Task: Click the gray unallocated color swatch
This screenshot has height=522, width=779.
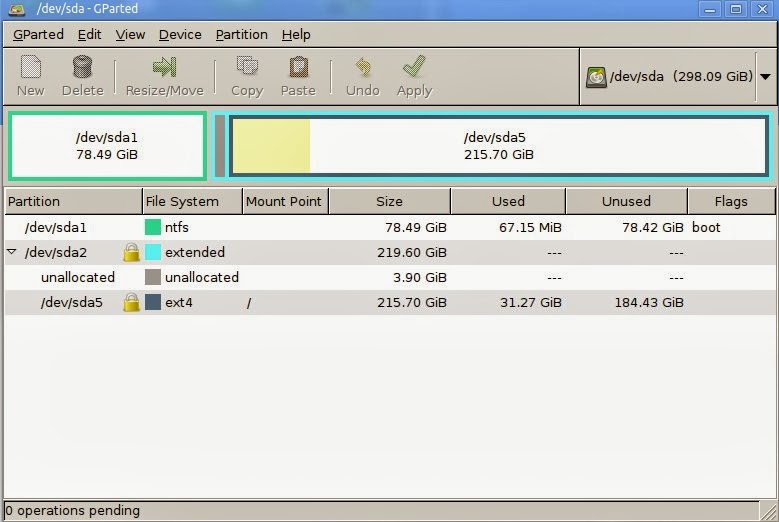Action: click(x=153, y=277)
